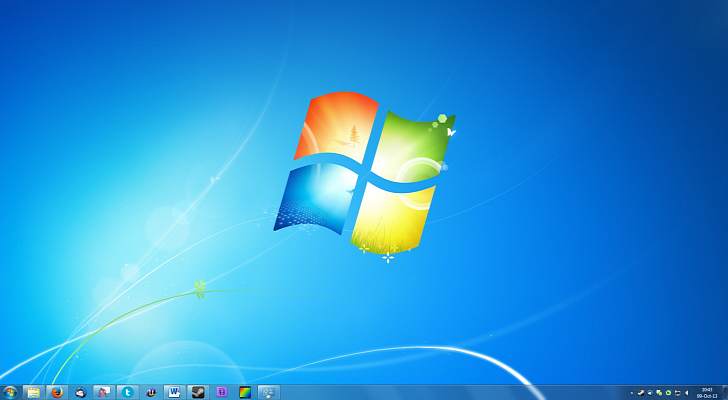
Task: Launch Microsoft Word from the taskbar
Action: pyautogui.click(x=174, y=392)
